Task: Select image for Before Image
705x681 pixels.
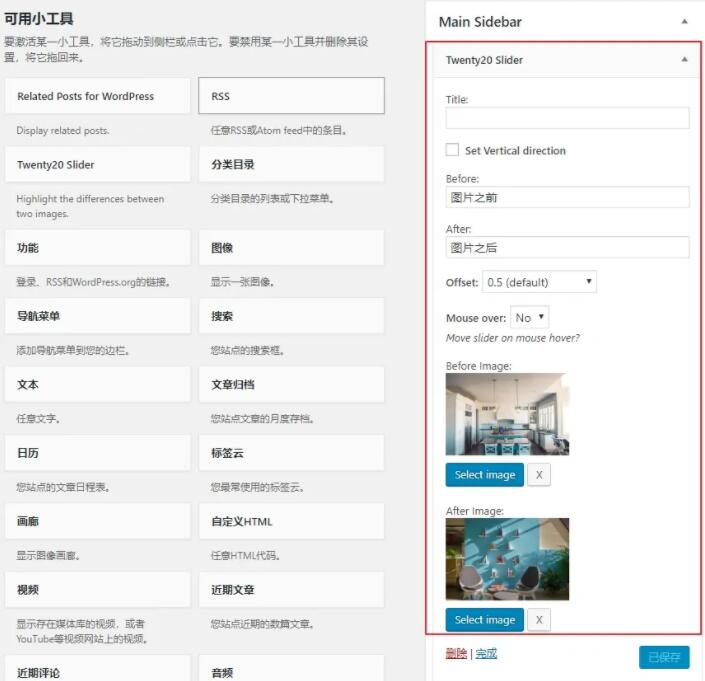Action: click(485, 475)
